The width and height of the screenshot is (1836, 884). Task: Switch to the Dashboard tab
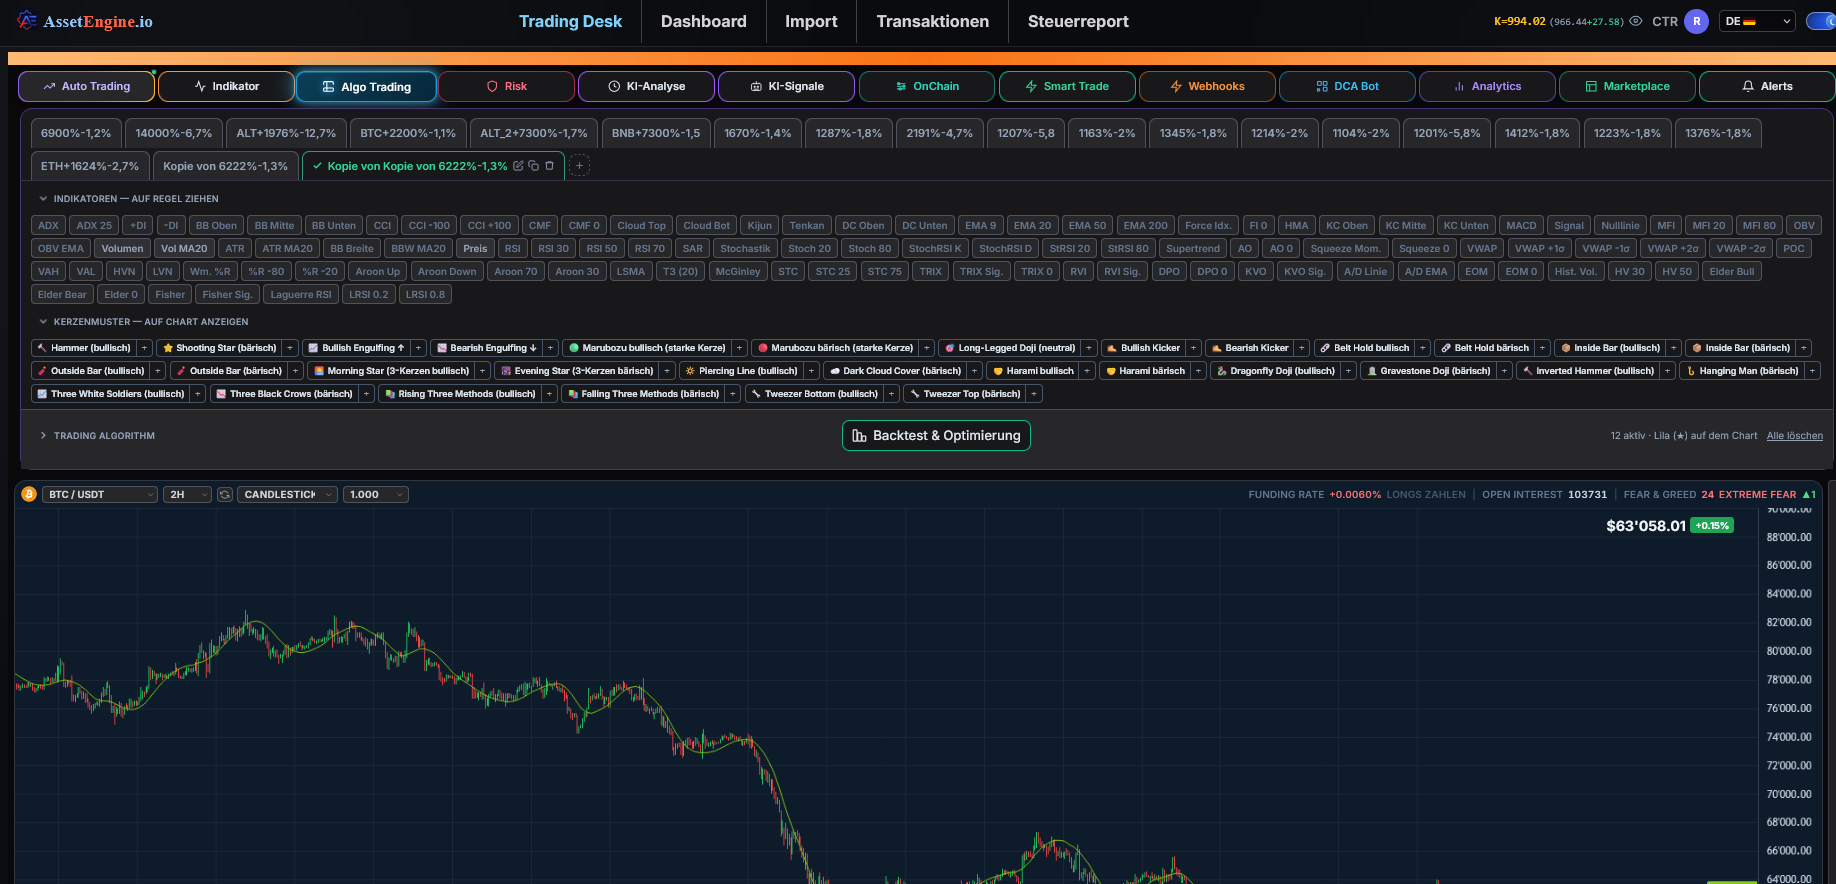(703, 21)
